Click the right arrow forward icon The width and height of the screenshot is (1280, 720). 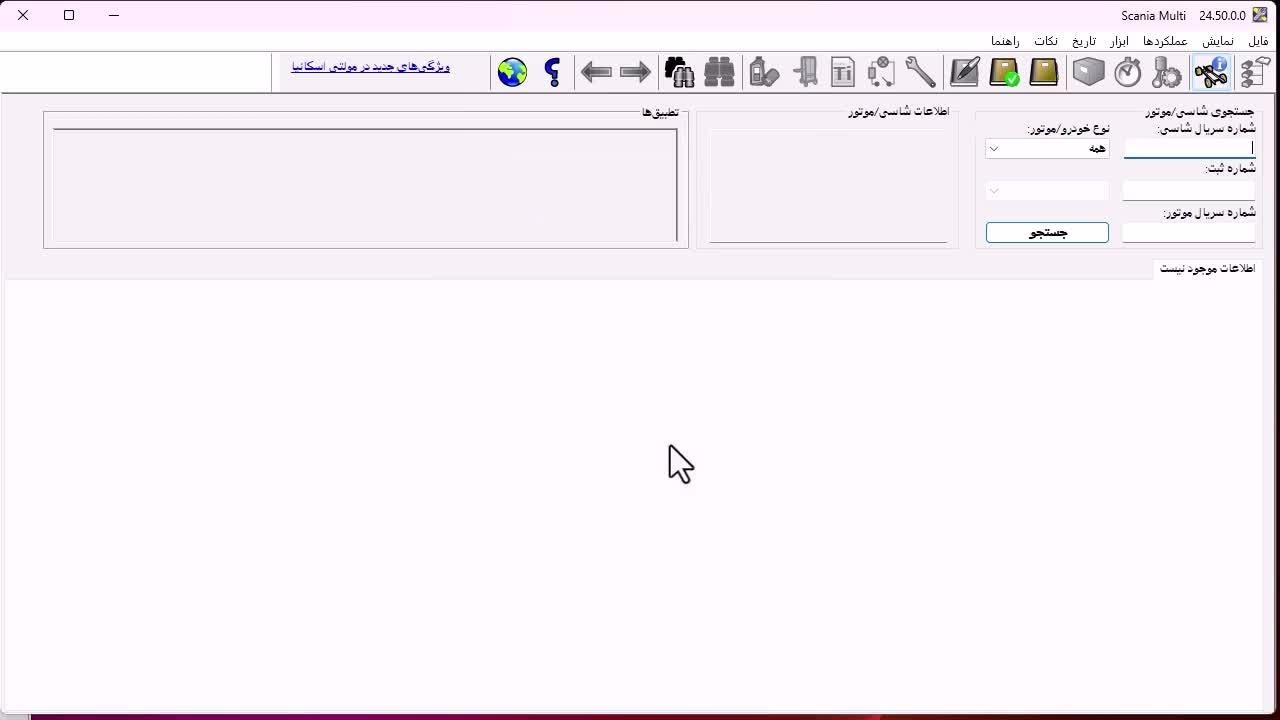click(x=635, y=72)
